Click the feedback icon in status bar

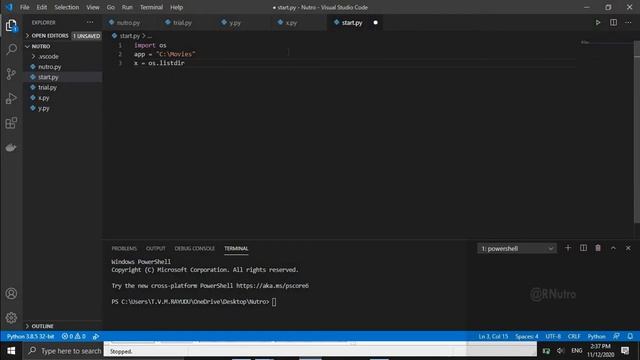pos(616,336)
